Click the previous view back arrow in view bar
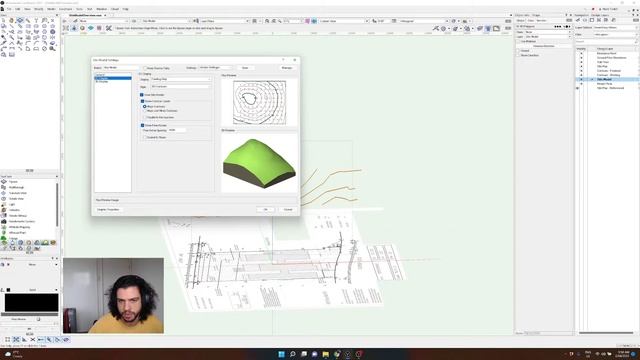 [65, 21]
